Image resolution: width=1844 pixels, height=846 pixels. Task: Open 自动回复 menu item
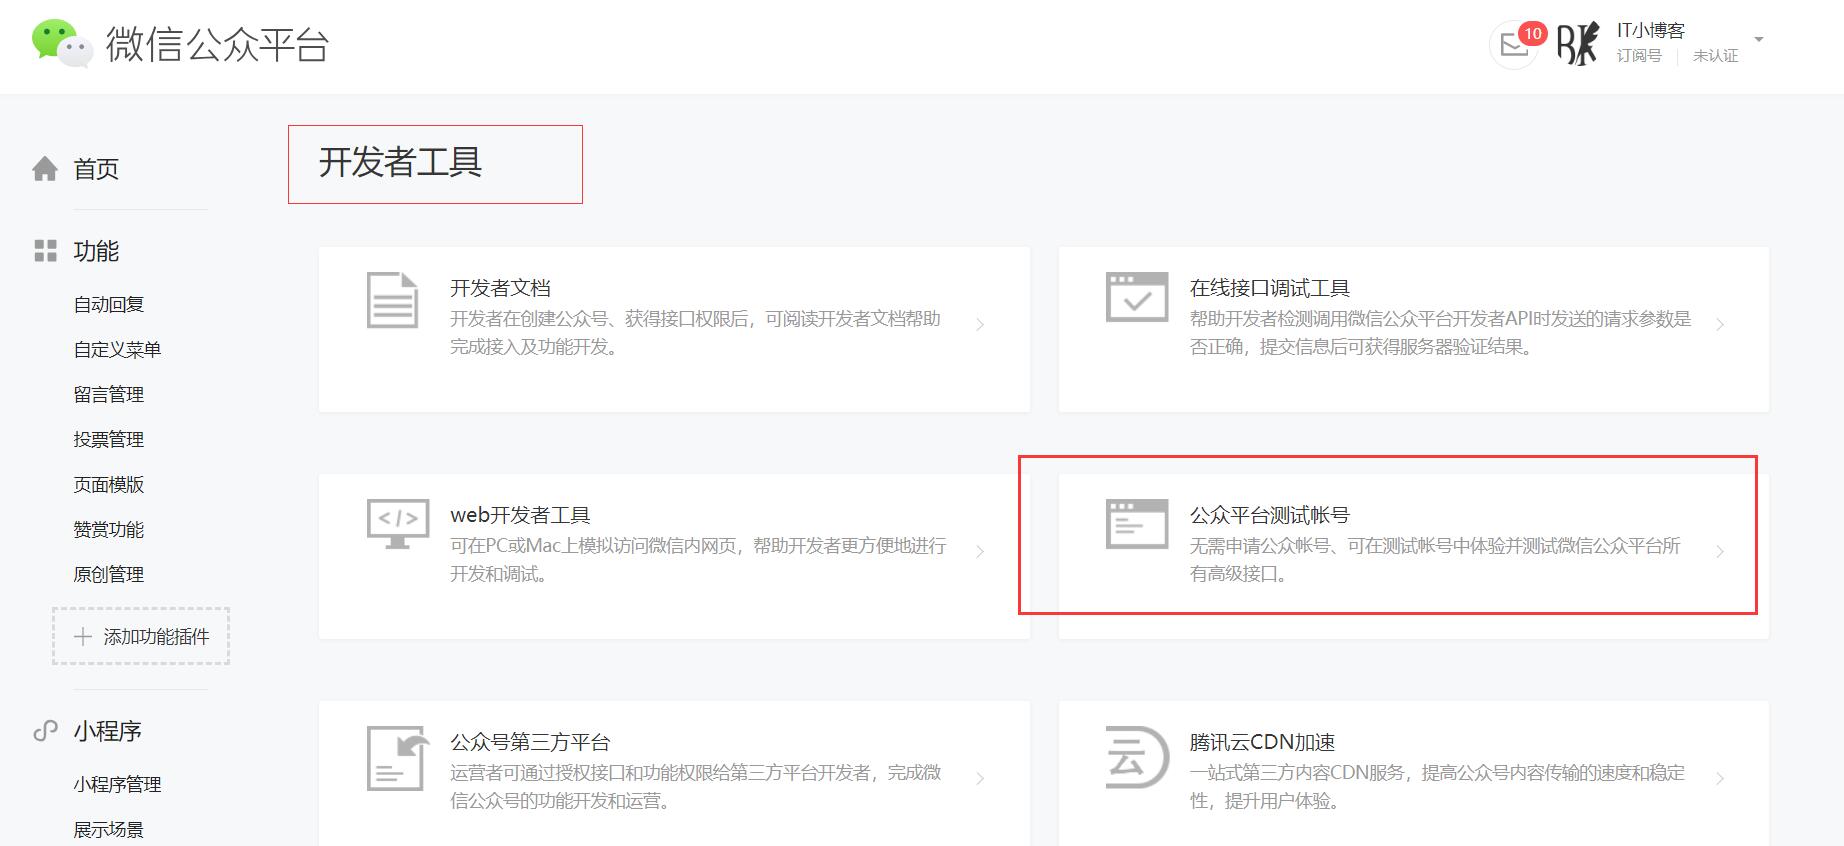click(x=109, y=304)
